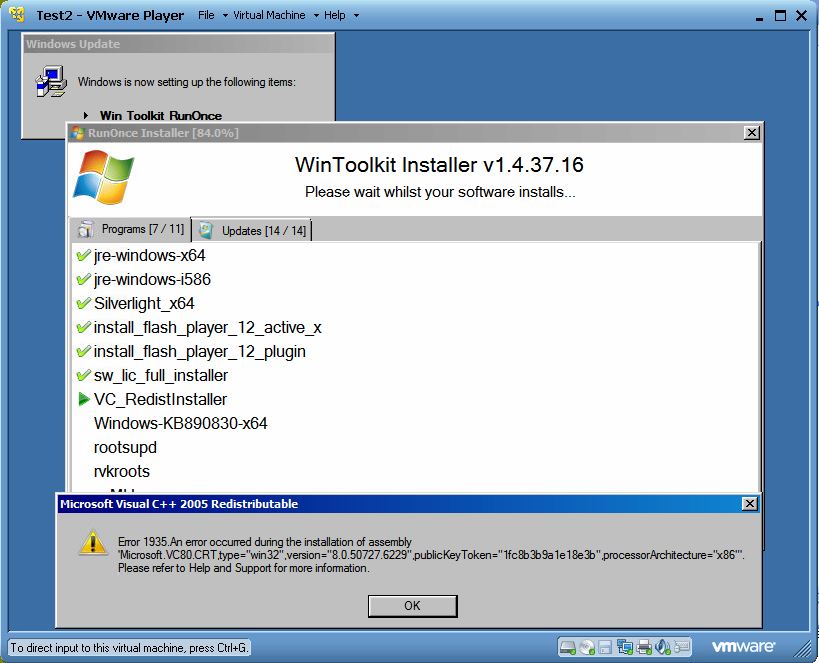This screenshot has height=663, width=819.
Task: Open the Help menu dropdown
Action: (341, 15)
